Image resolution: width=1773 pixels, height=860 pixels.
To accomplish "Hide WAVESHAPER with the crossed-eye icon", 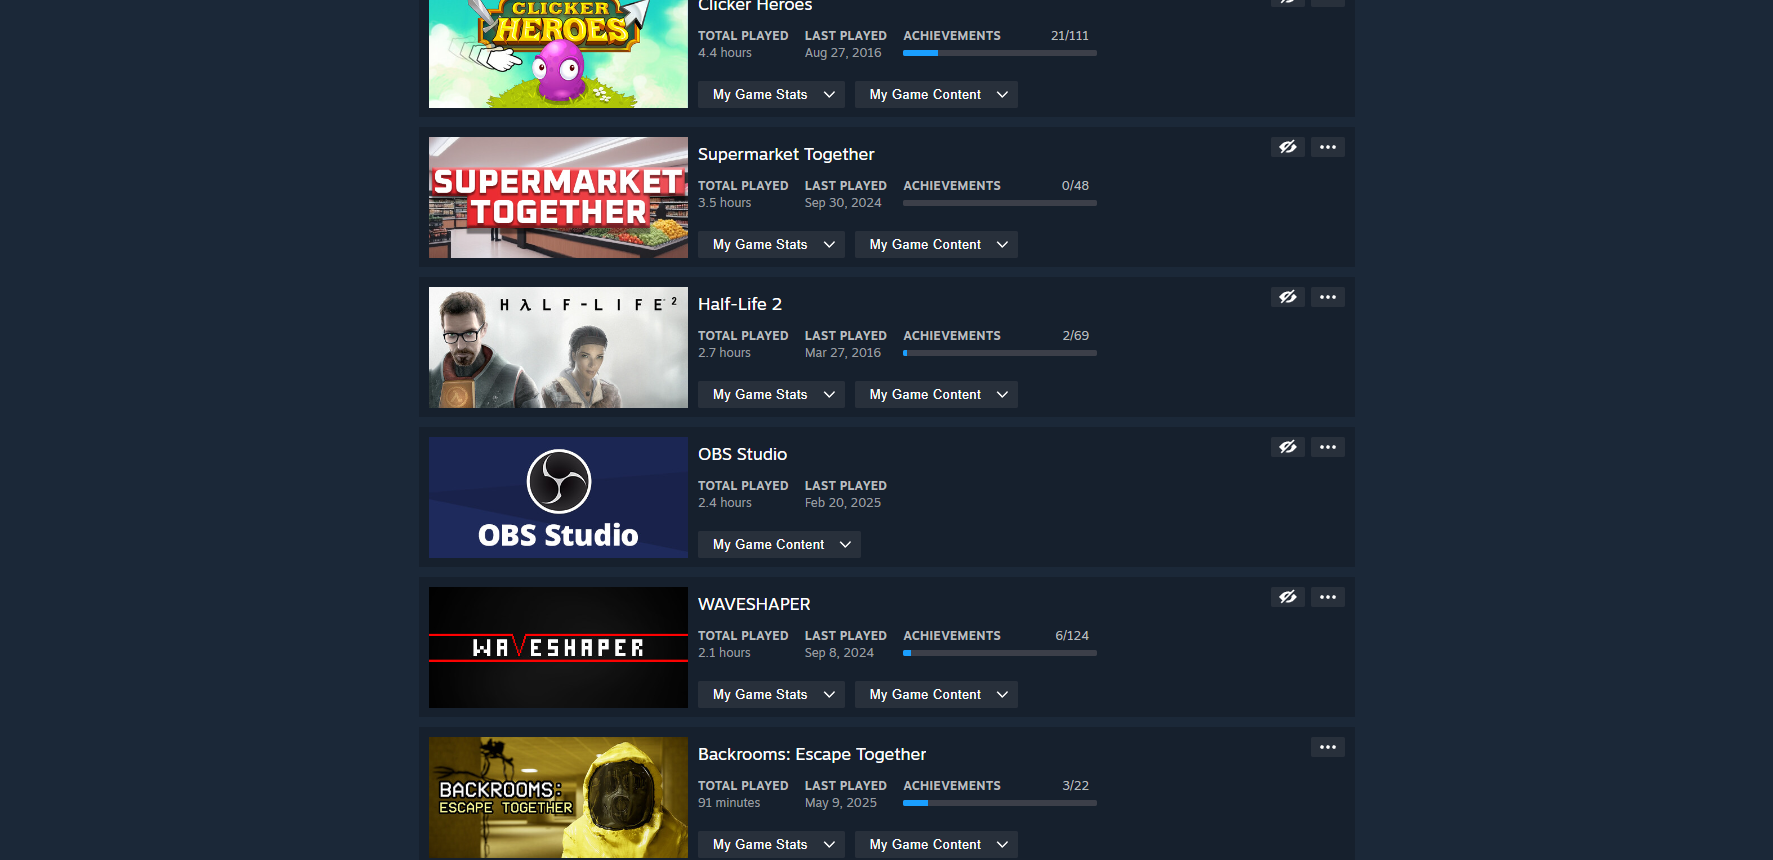I will click(x=1288, y=597).
